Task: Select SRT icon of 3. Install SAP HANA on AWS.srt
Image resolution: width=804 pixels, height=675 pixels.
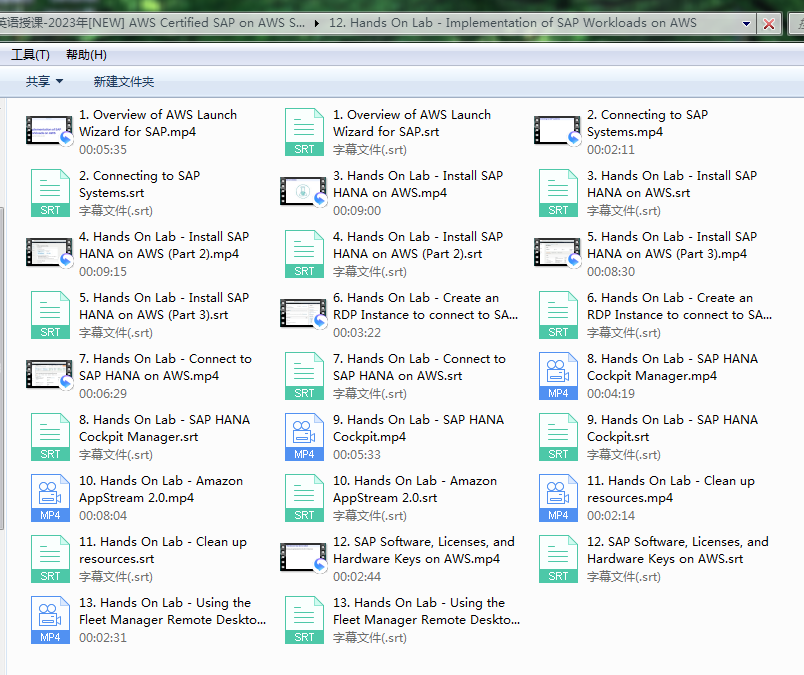Action: click(x=558, y=193)
